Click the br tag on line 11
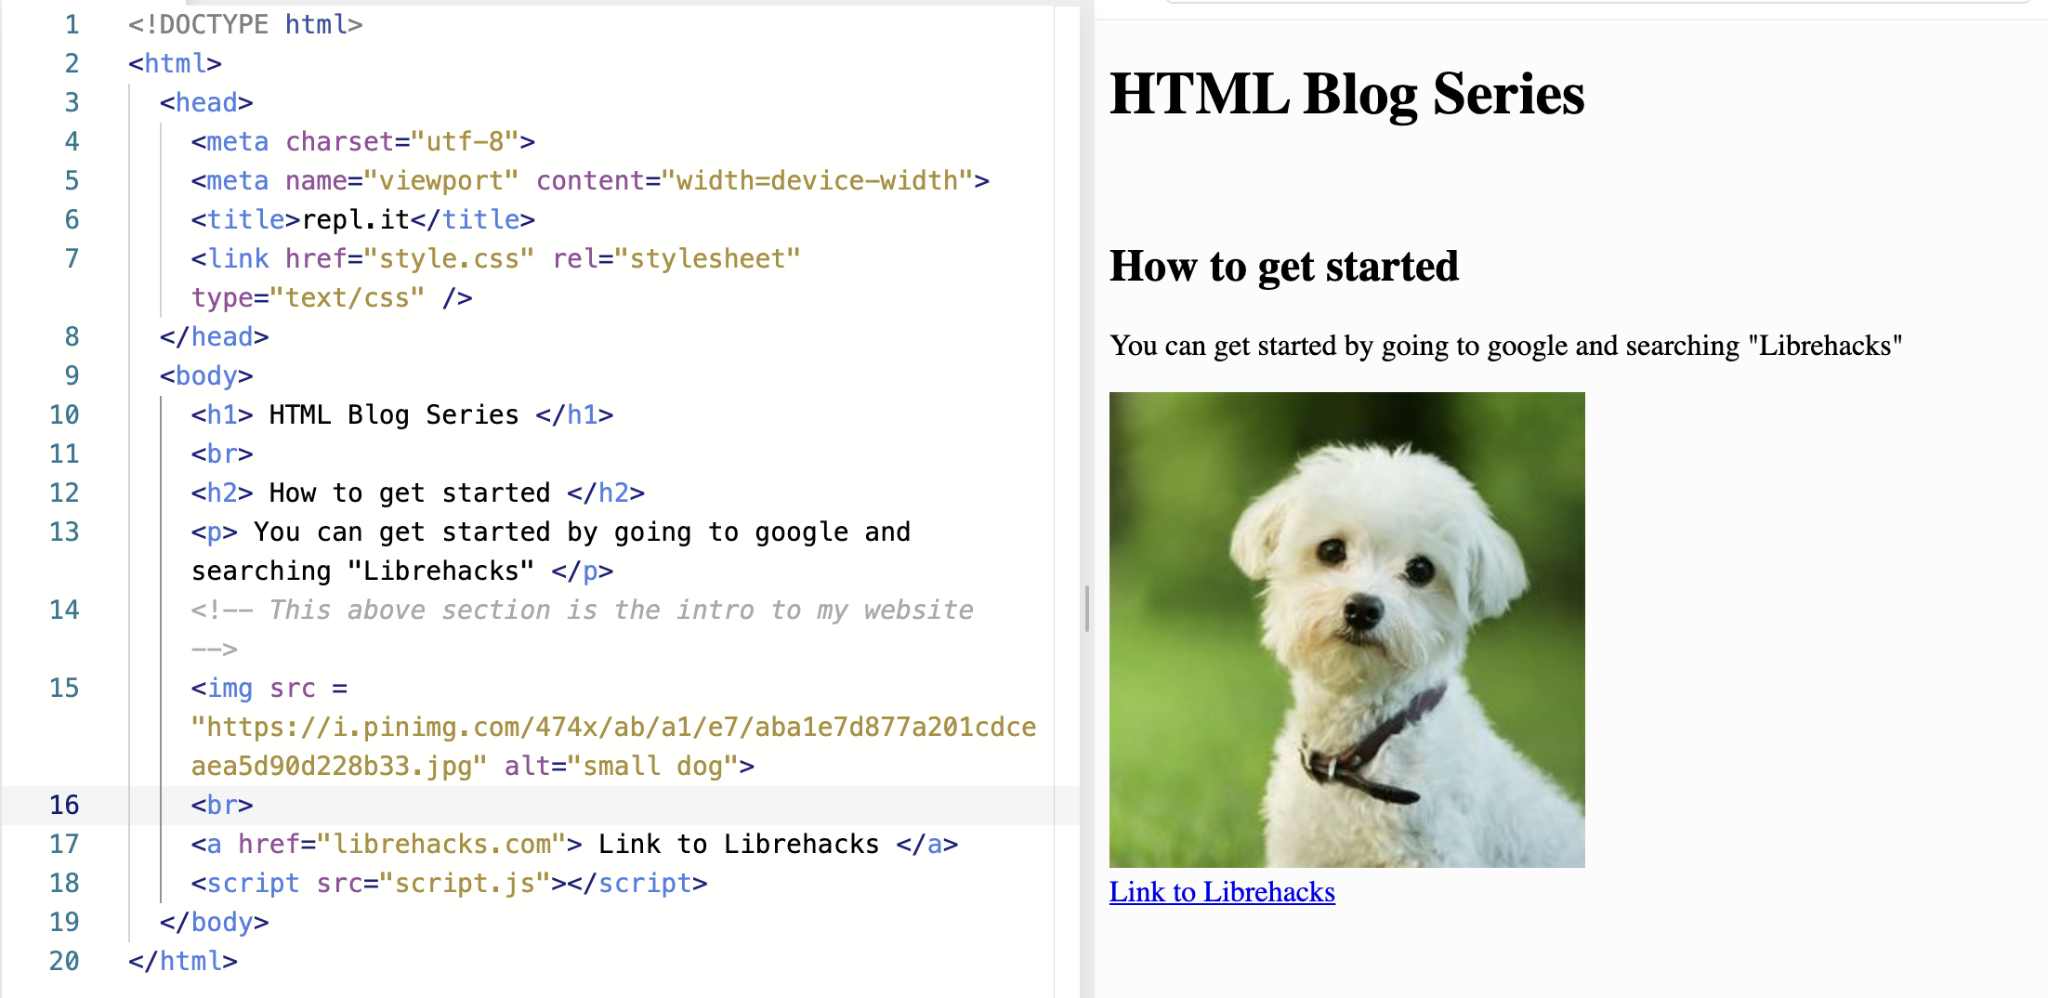 click(222, 453)
